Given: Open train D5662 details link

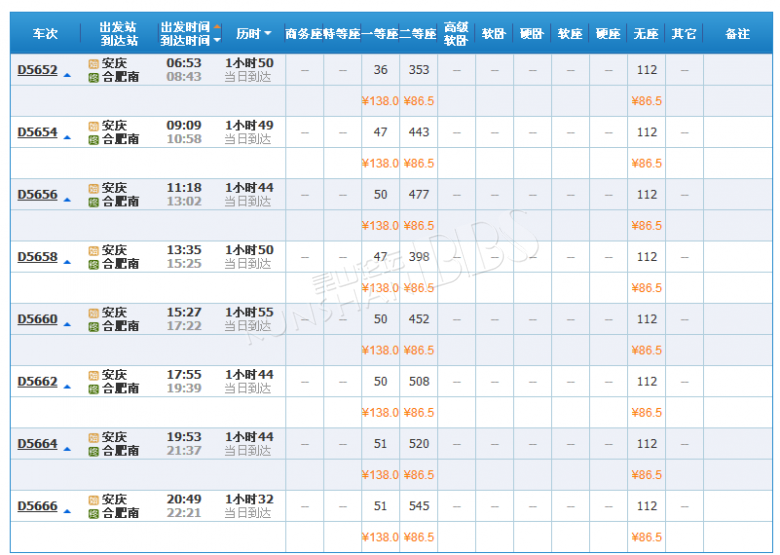Looking at the screenshot, I should pos(37,382).
